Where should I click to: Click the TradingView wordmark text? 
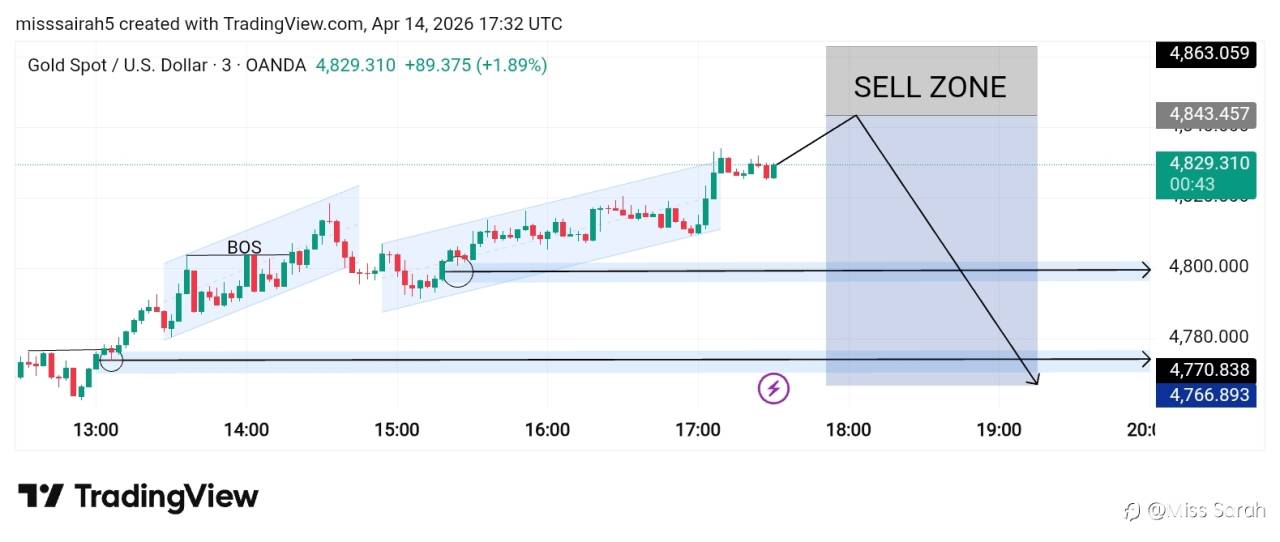(x=166, y=496)
